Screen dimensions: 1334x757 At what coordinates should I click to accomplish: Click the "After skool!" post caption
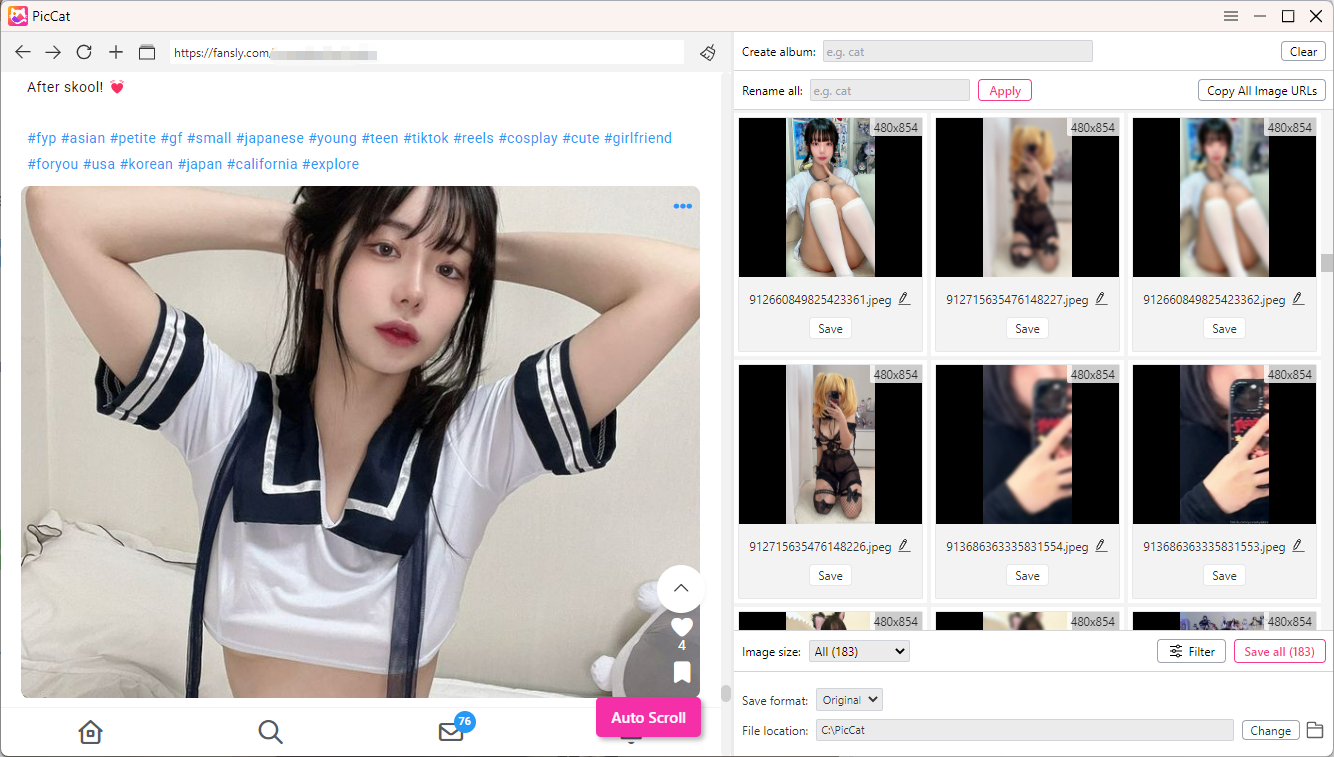coord(76,87)
